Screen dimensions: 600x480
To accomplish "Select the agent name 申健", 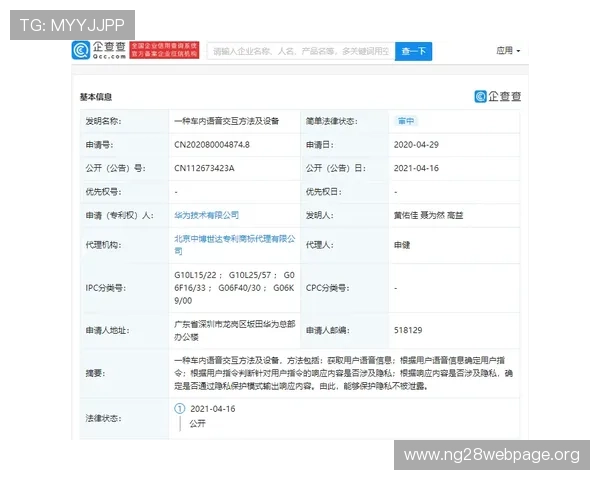I will click(x=402, y=245).
